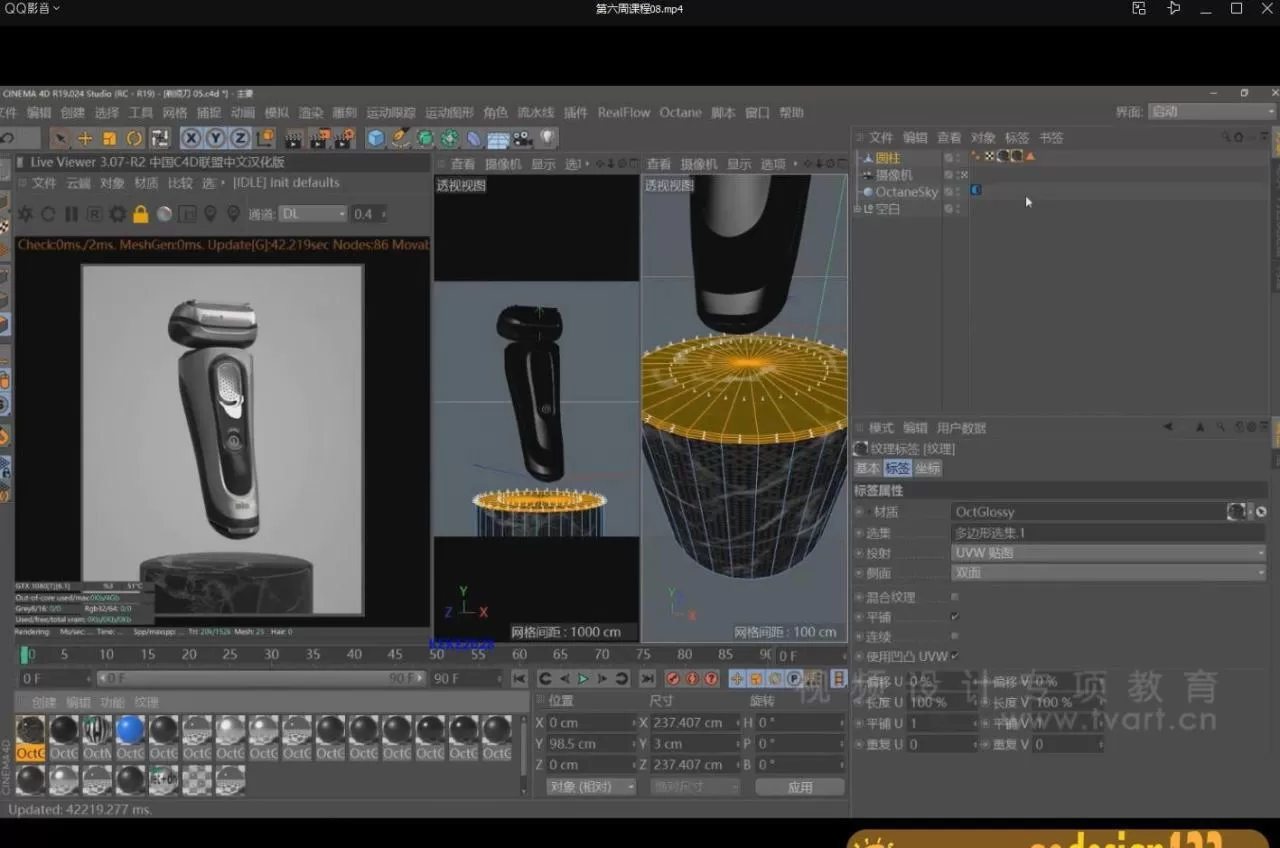
Task: Click the blue material sphere thumbnail
Action: [x=130, y=730]
